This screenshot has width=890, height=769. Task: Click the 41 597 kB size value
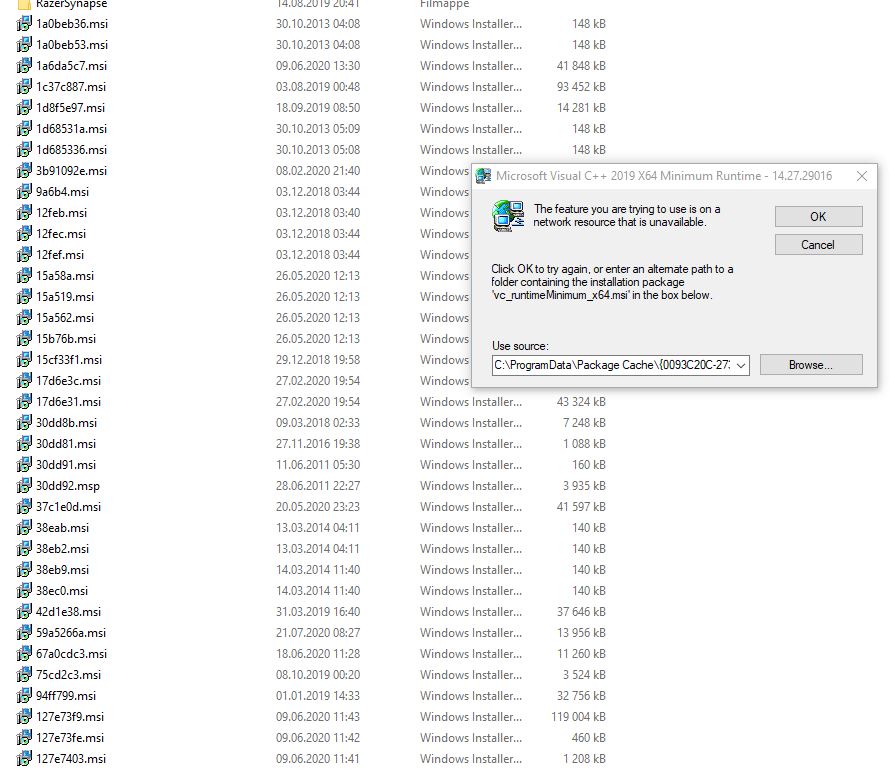pos(581,507)
